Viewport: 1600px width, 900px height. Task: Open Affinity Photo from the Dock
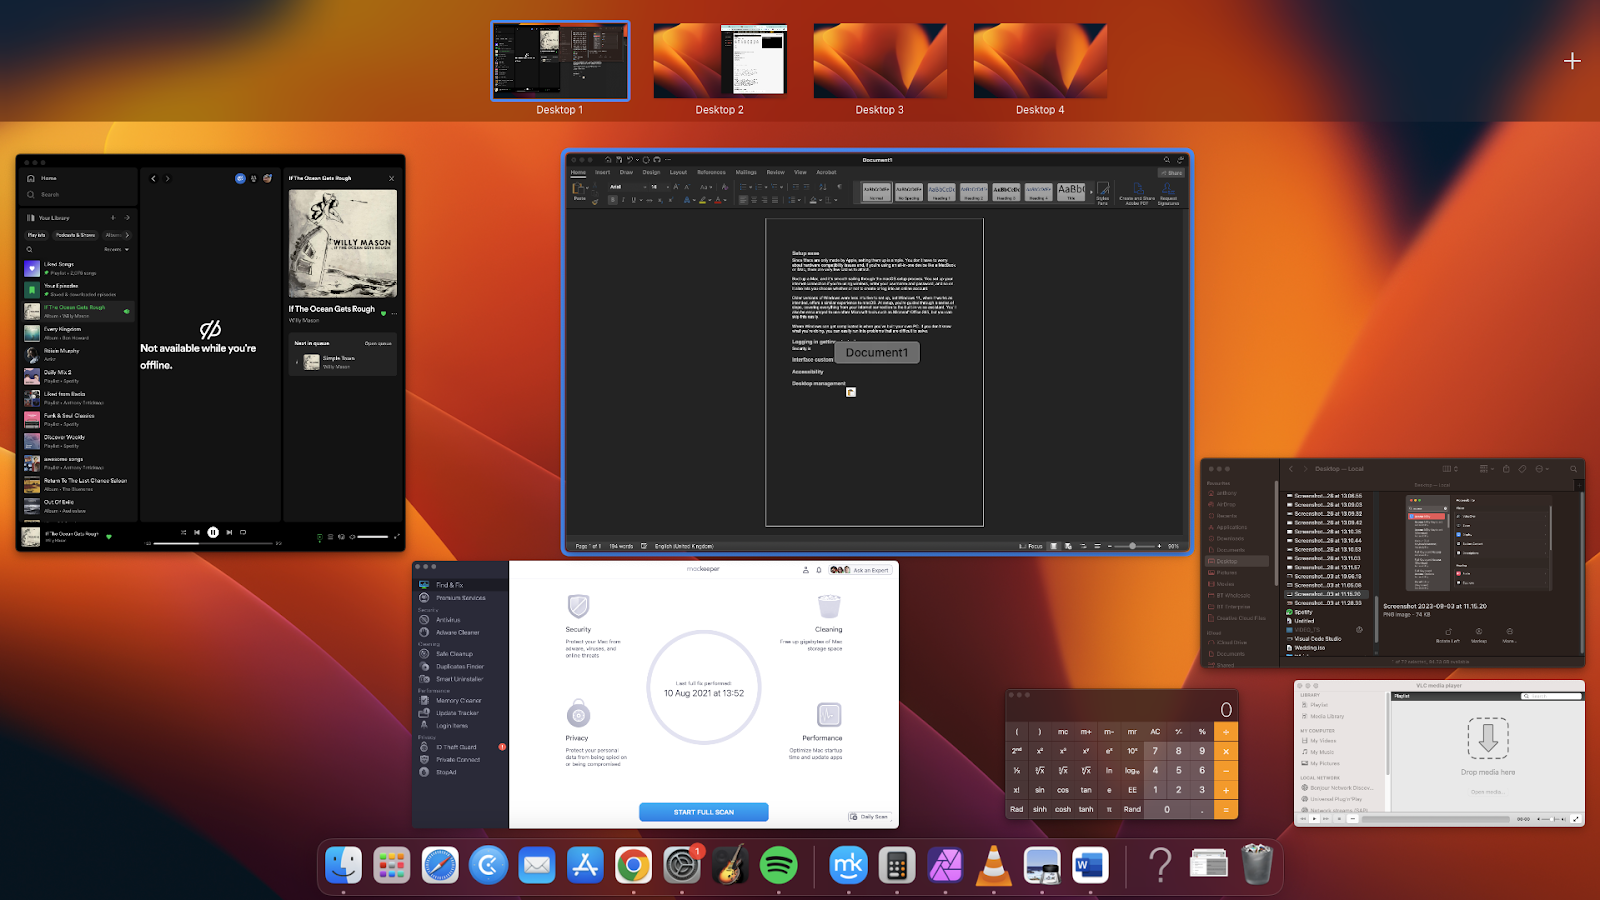coord(945,865)
